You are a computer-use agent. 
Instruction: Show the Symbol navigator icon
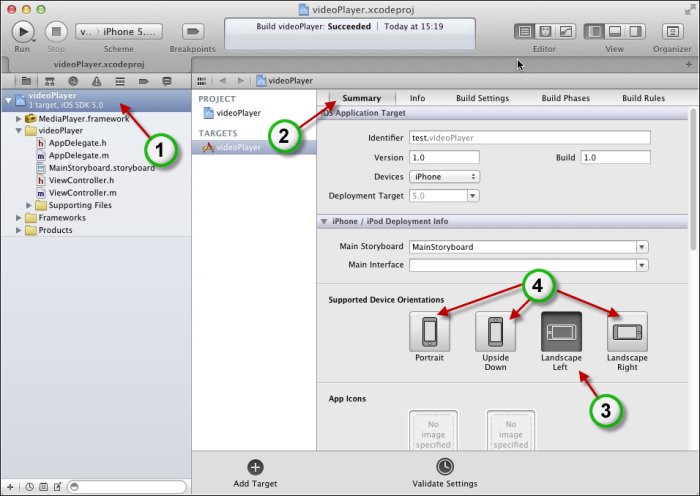(x=50, y=81)
